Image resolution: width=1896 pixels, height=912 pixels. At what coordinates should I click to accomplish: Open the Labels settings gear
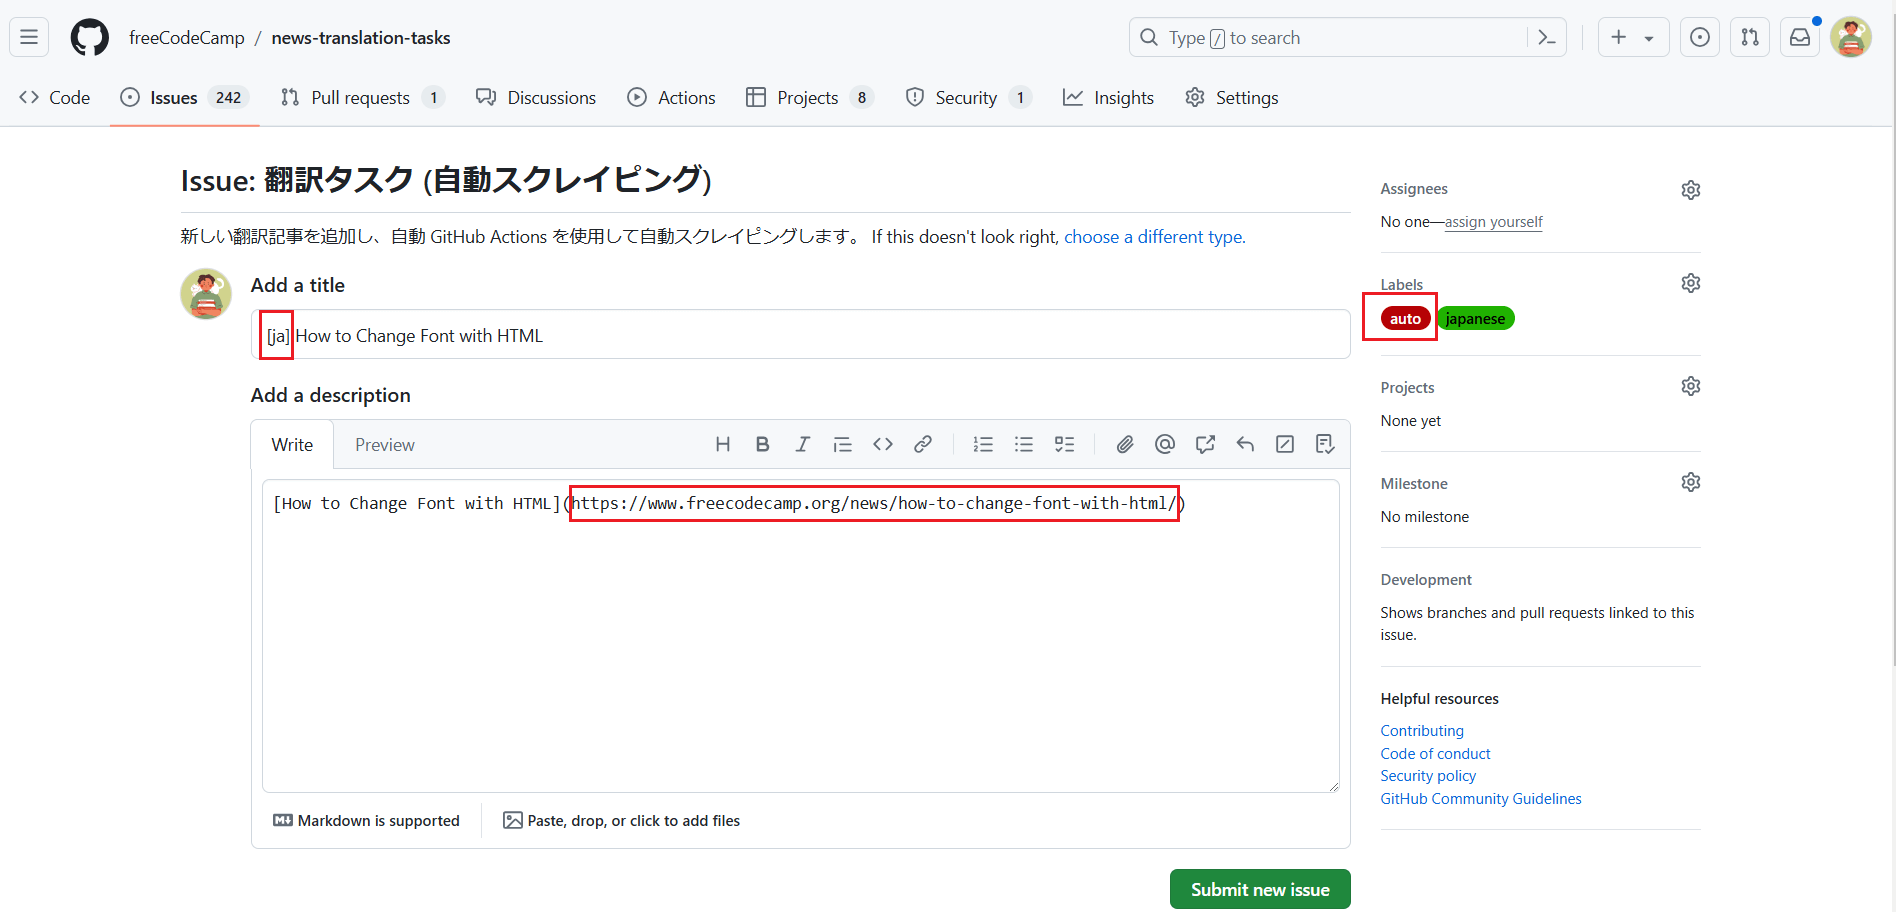click(x=1690, y=283)
